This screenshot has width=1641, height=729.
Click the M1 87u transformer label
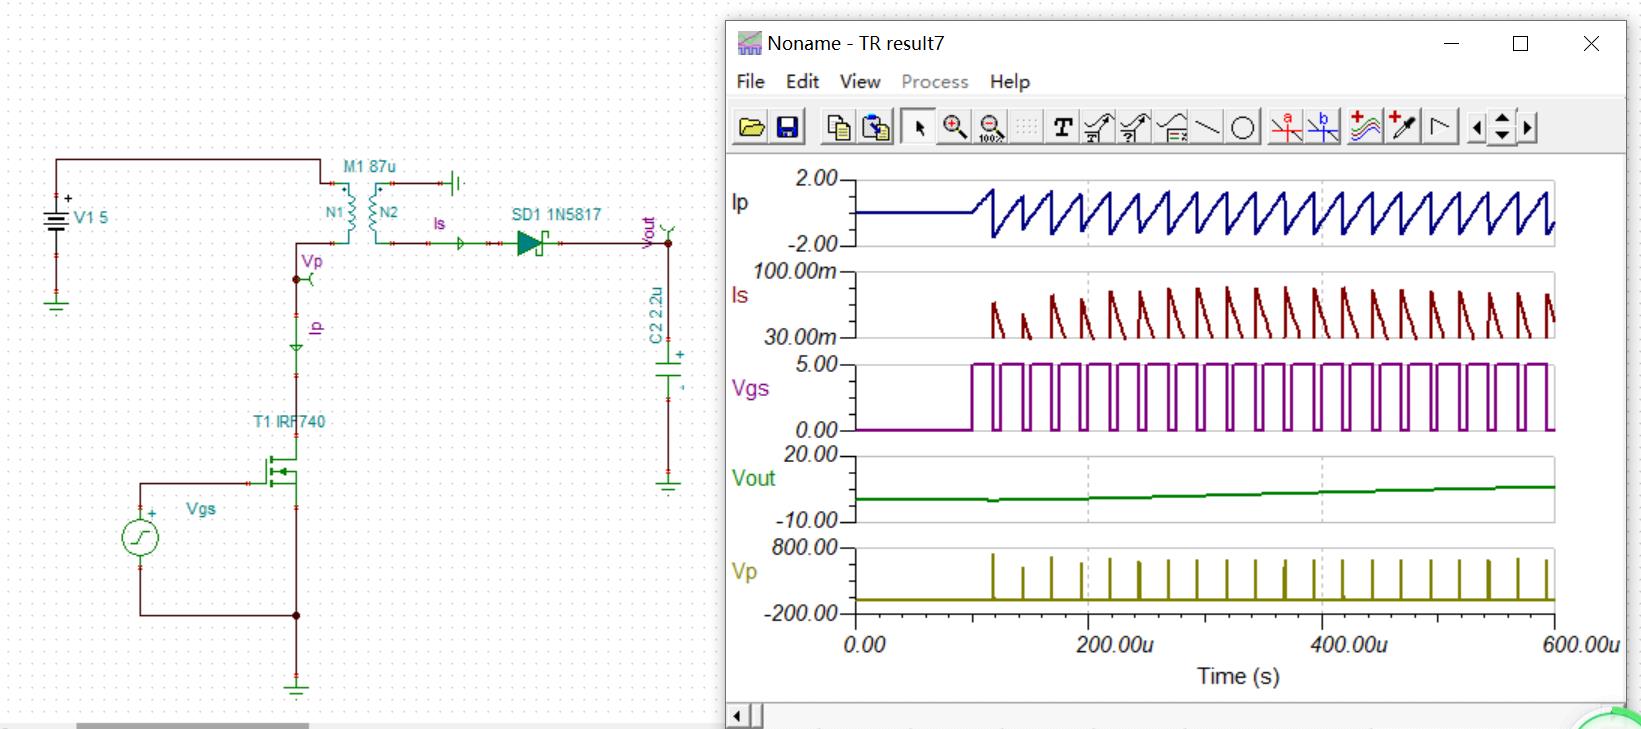[369, 166]
